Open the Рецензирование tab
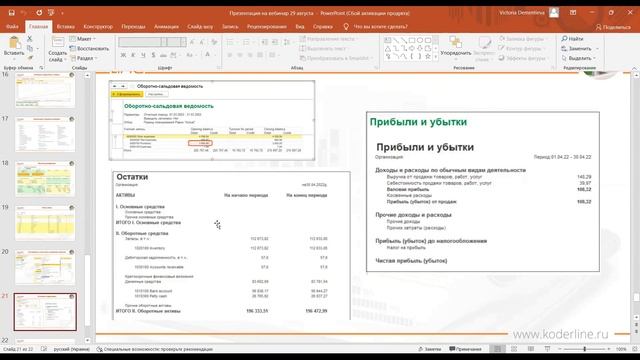640x360 pixels. click(x=267, y=27)
